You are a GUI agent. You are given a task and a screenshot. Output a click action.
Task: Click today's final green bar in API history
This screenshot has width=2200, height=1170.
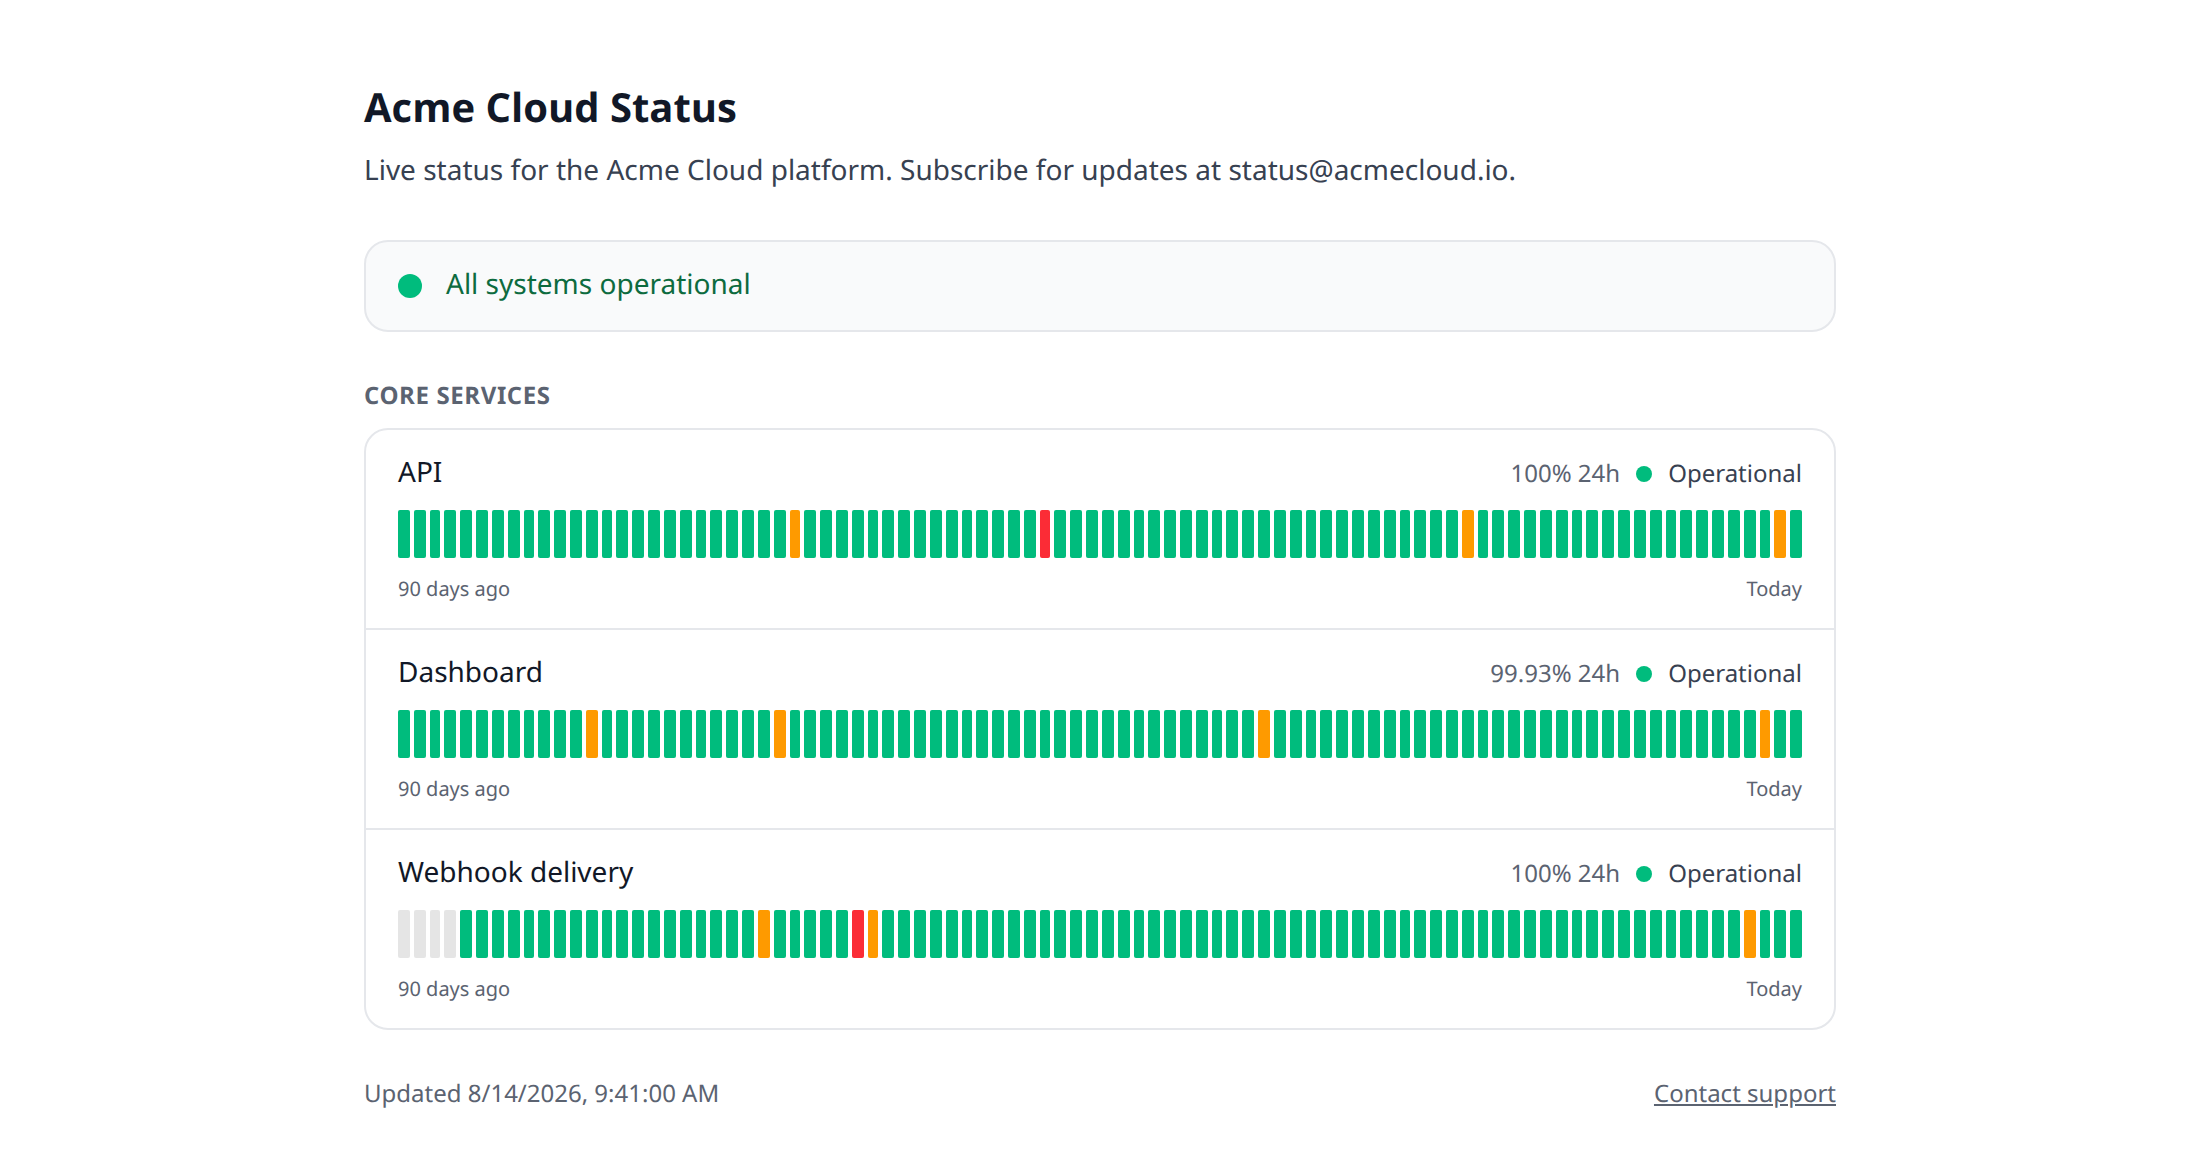1796,534
